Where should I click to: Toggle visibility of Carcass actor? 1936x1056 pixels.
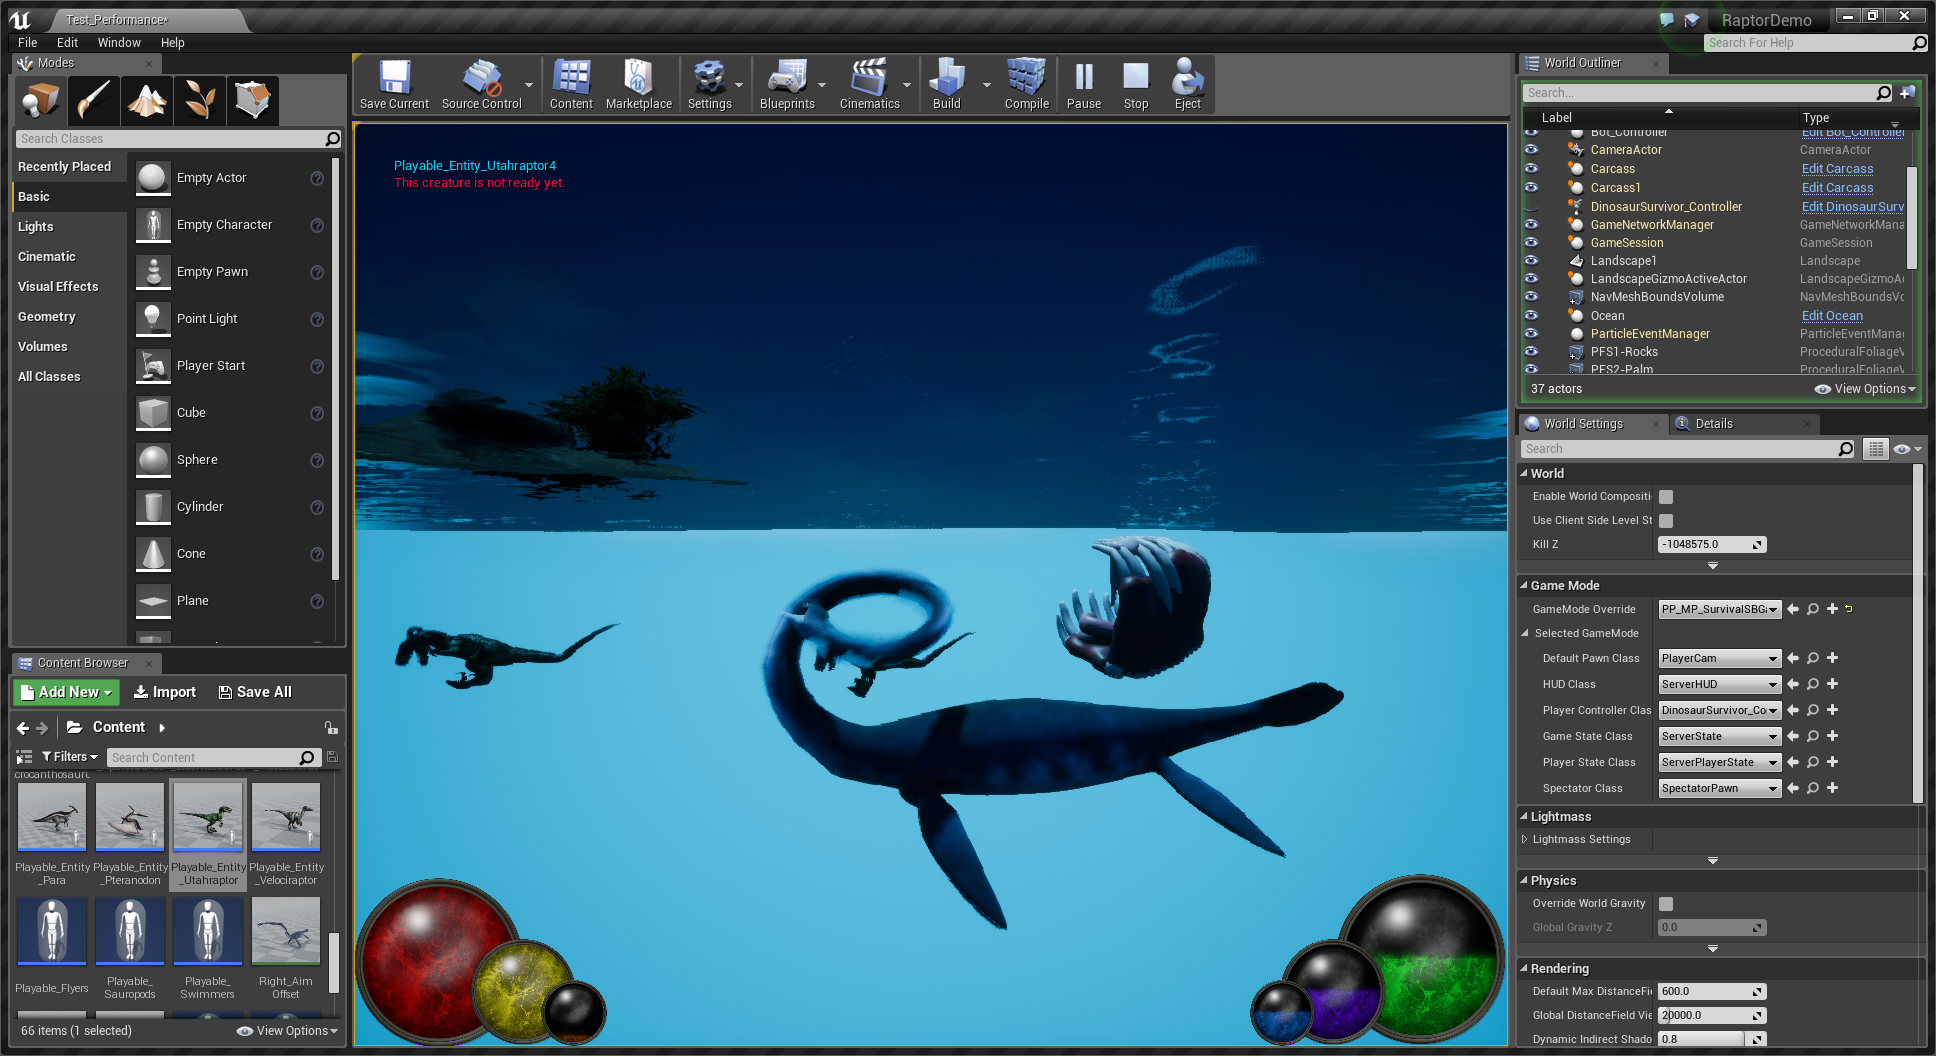(x=1531, y=168)
